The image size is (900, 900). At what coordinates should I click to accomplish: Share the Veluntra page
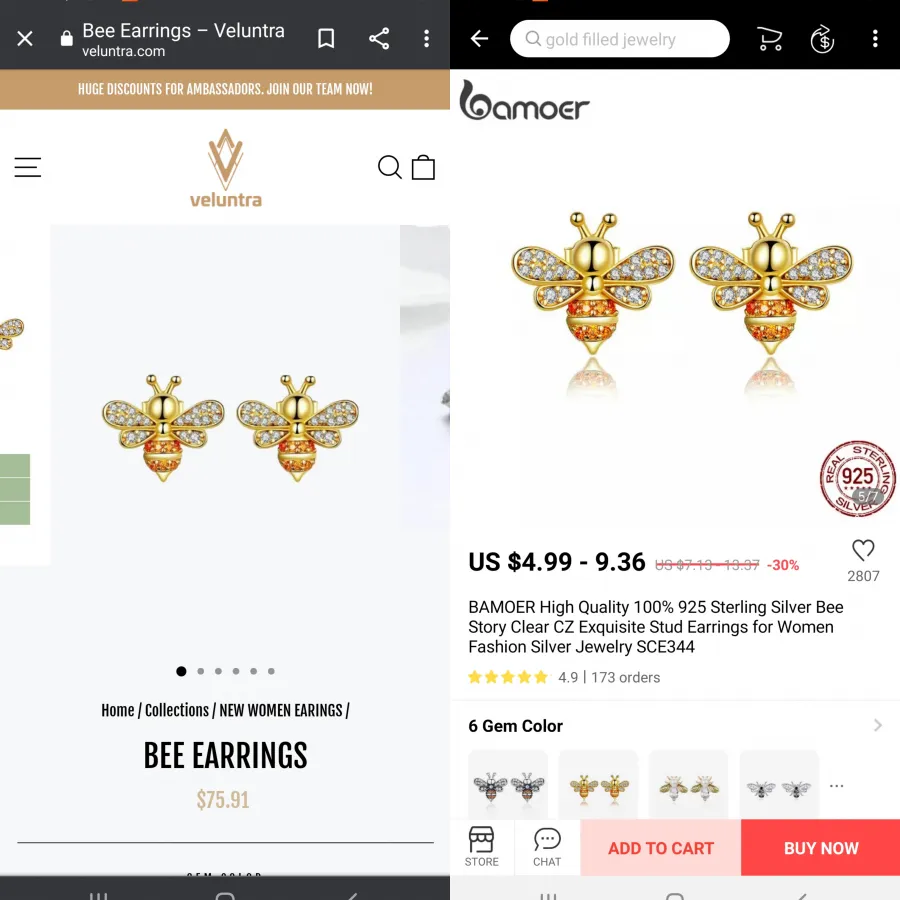pyautogui.click(x=379, y=39)
